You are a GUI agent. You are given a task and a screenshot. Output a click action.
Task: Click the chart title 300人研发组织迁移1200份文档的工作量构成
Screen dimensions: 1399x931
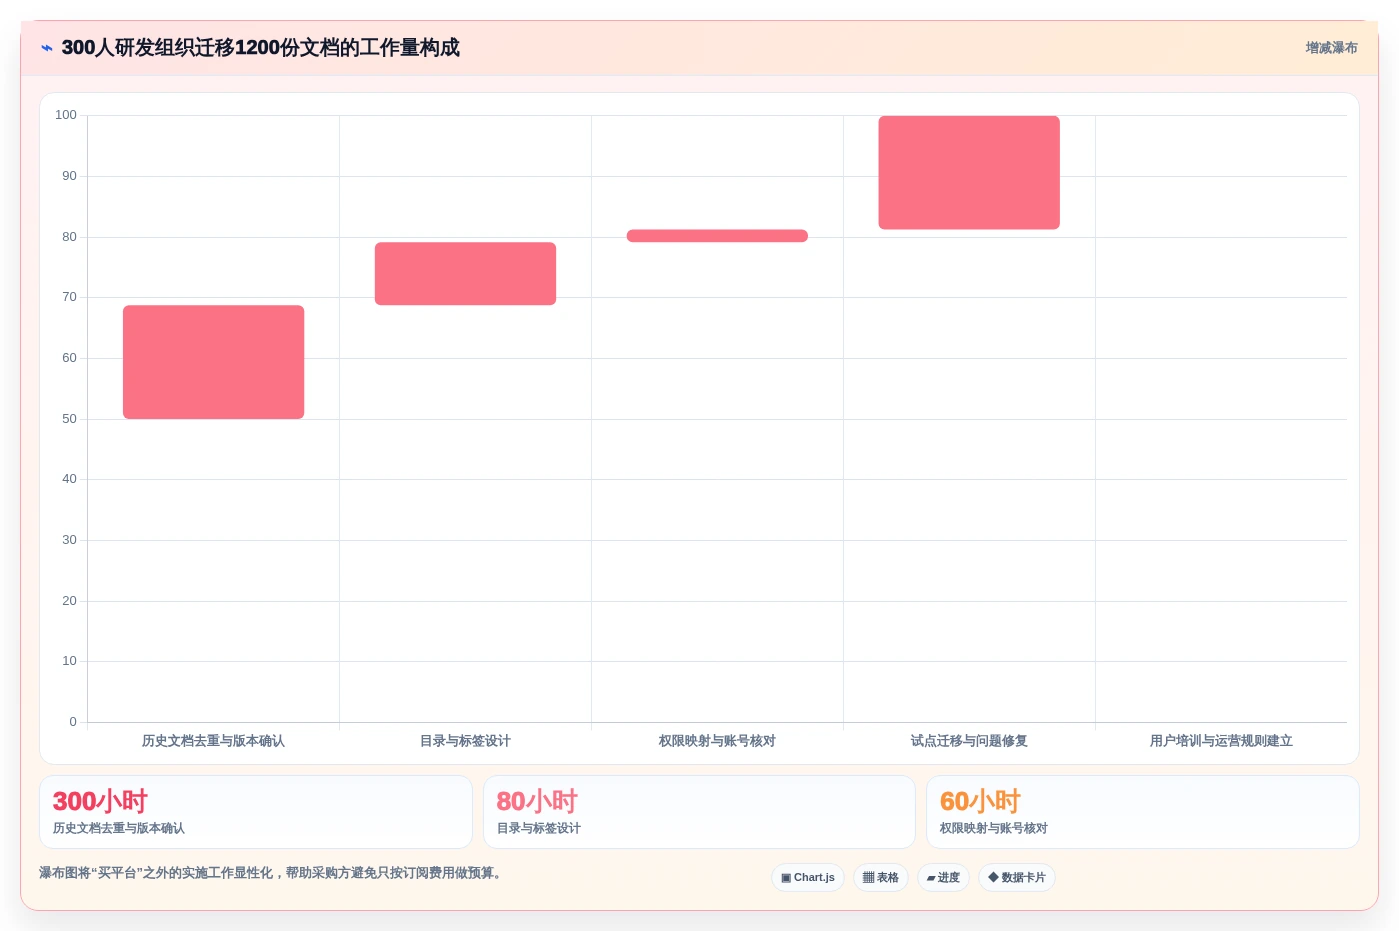260,48
